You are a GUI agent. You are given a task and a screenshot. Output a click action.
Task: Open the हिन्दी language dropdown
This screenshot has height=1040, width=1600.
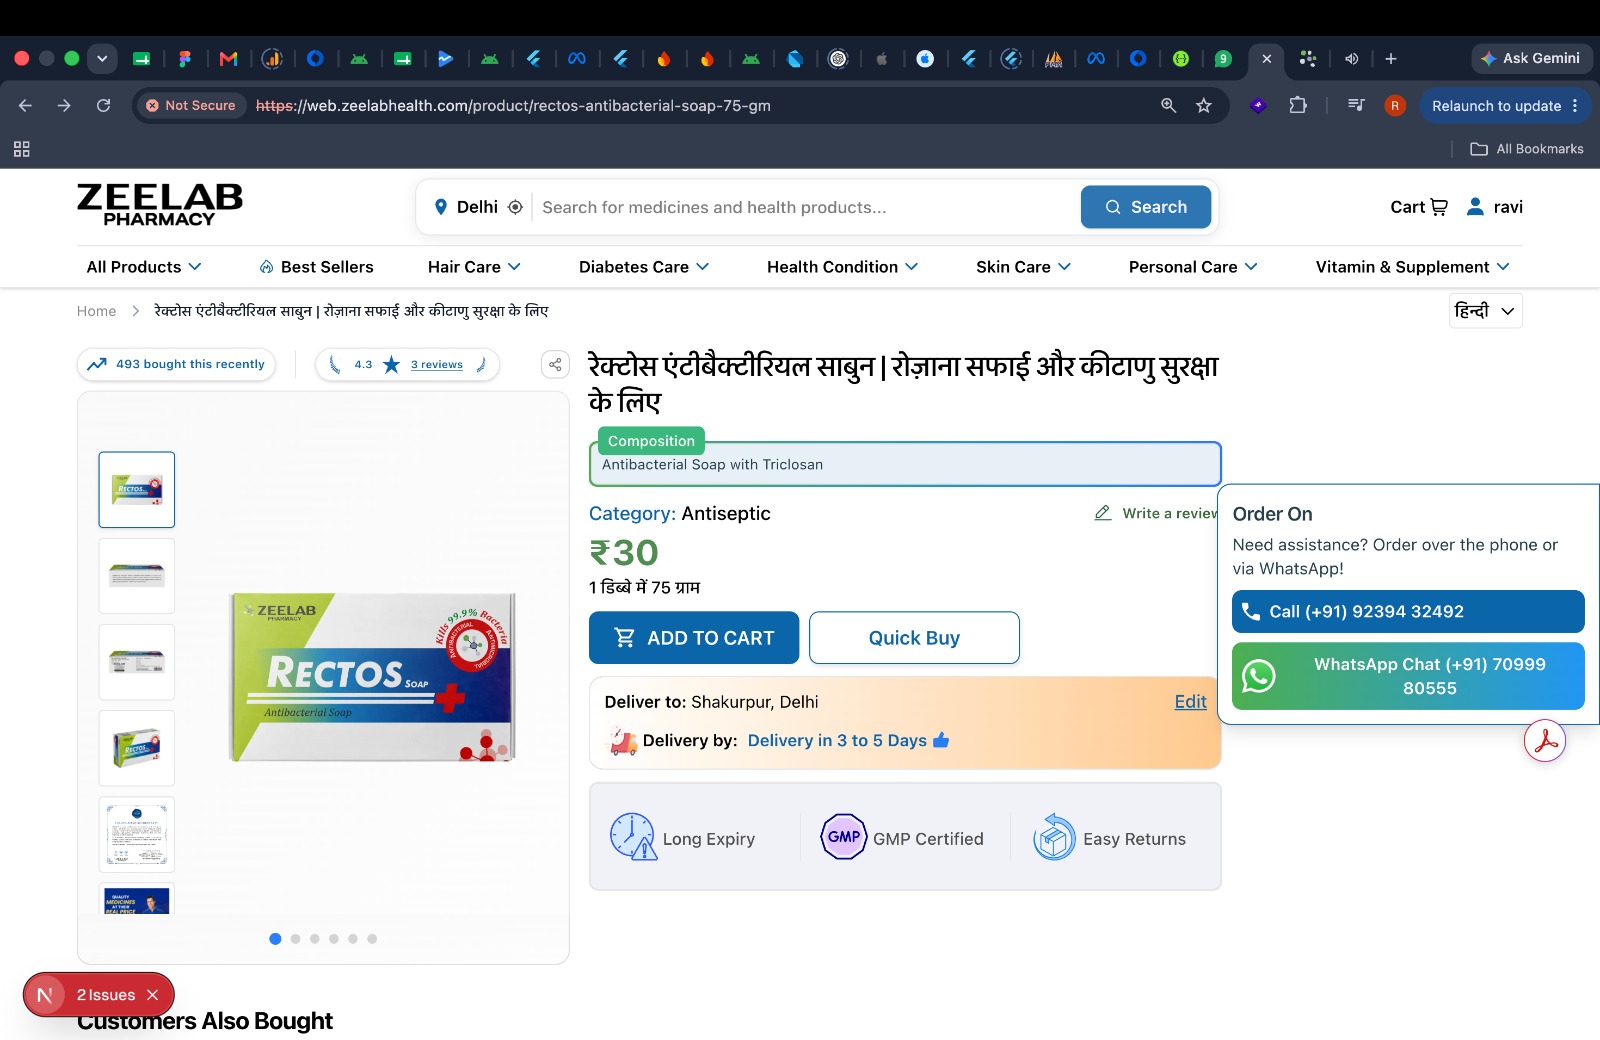[x=1485, y=311]
